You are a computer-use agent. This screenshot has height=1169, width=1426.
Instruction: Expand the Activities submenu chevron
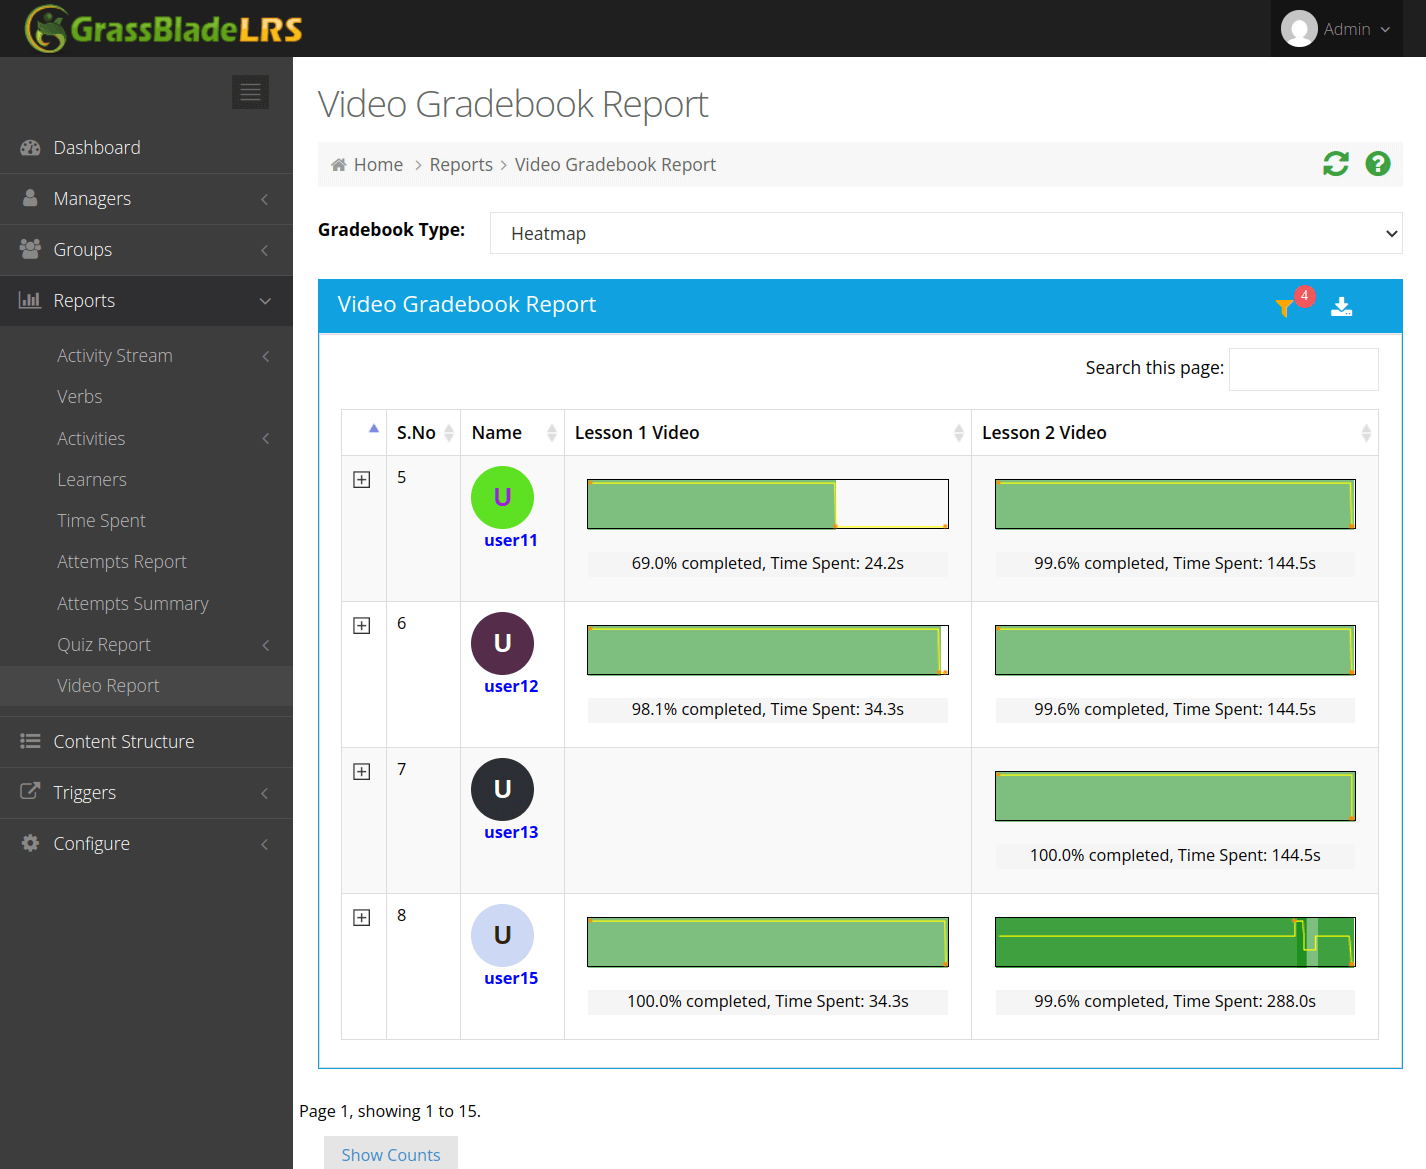click(x=266, y=439)
